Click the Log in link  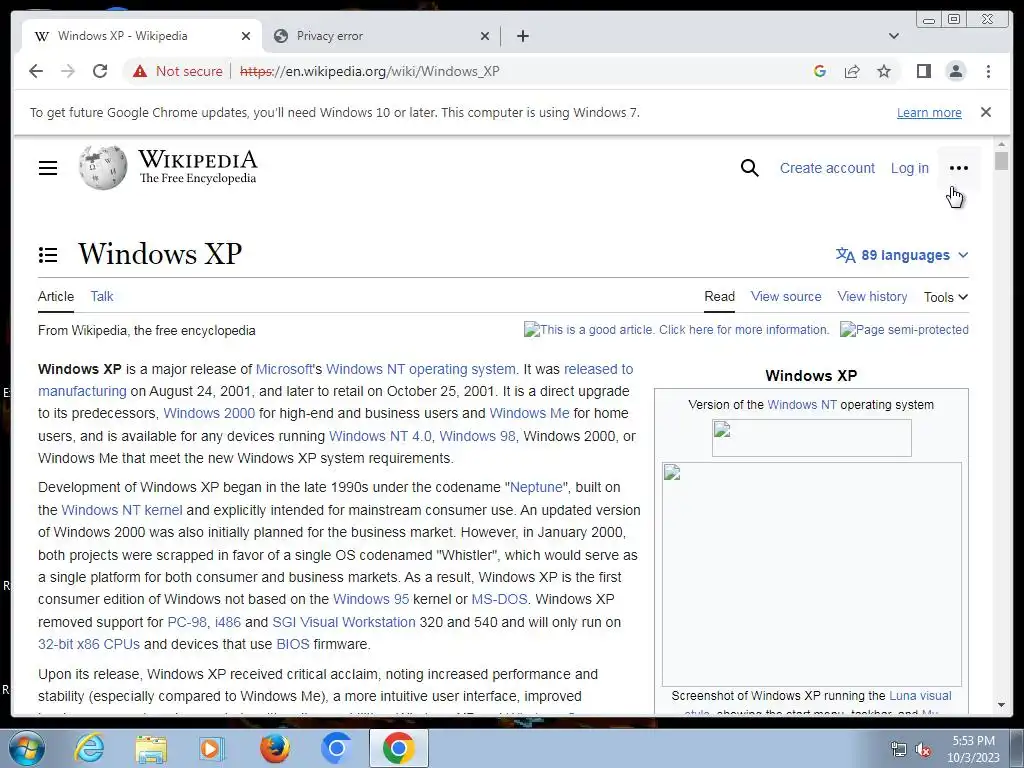tap(909, 168)
